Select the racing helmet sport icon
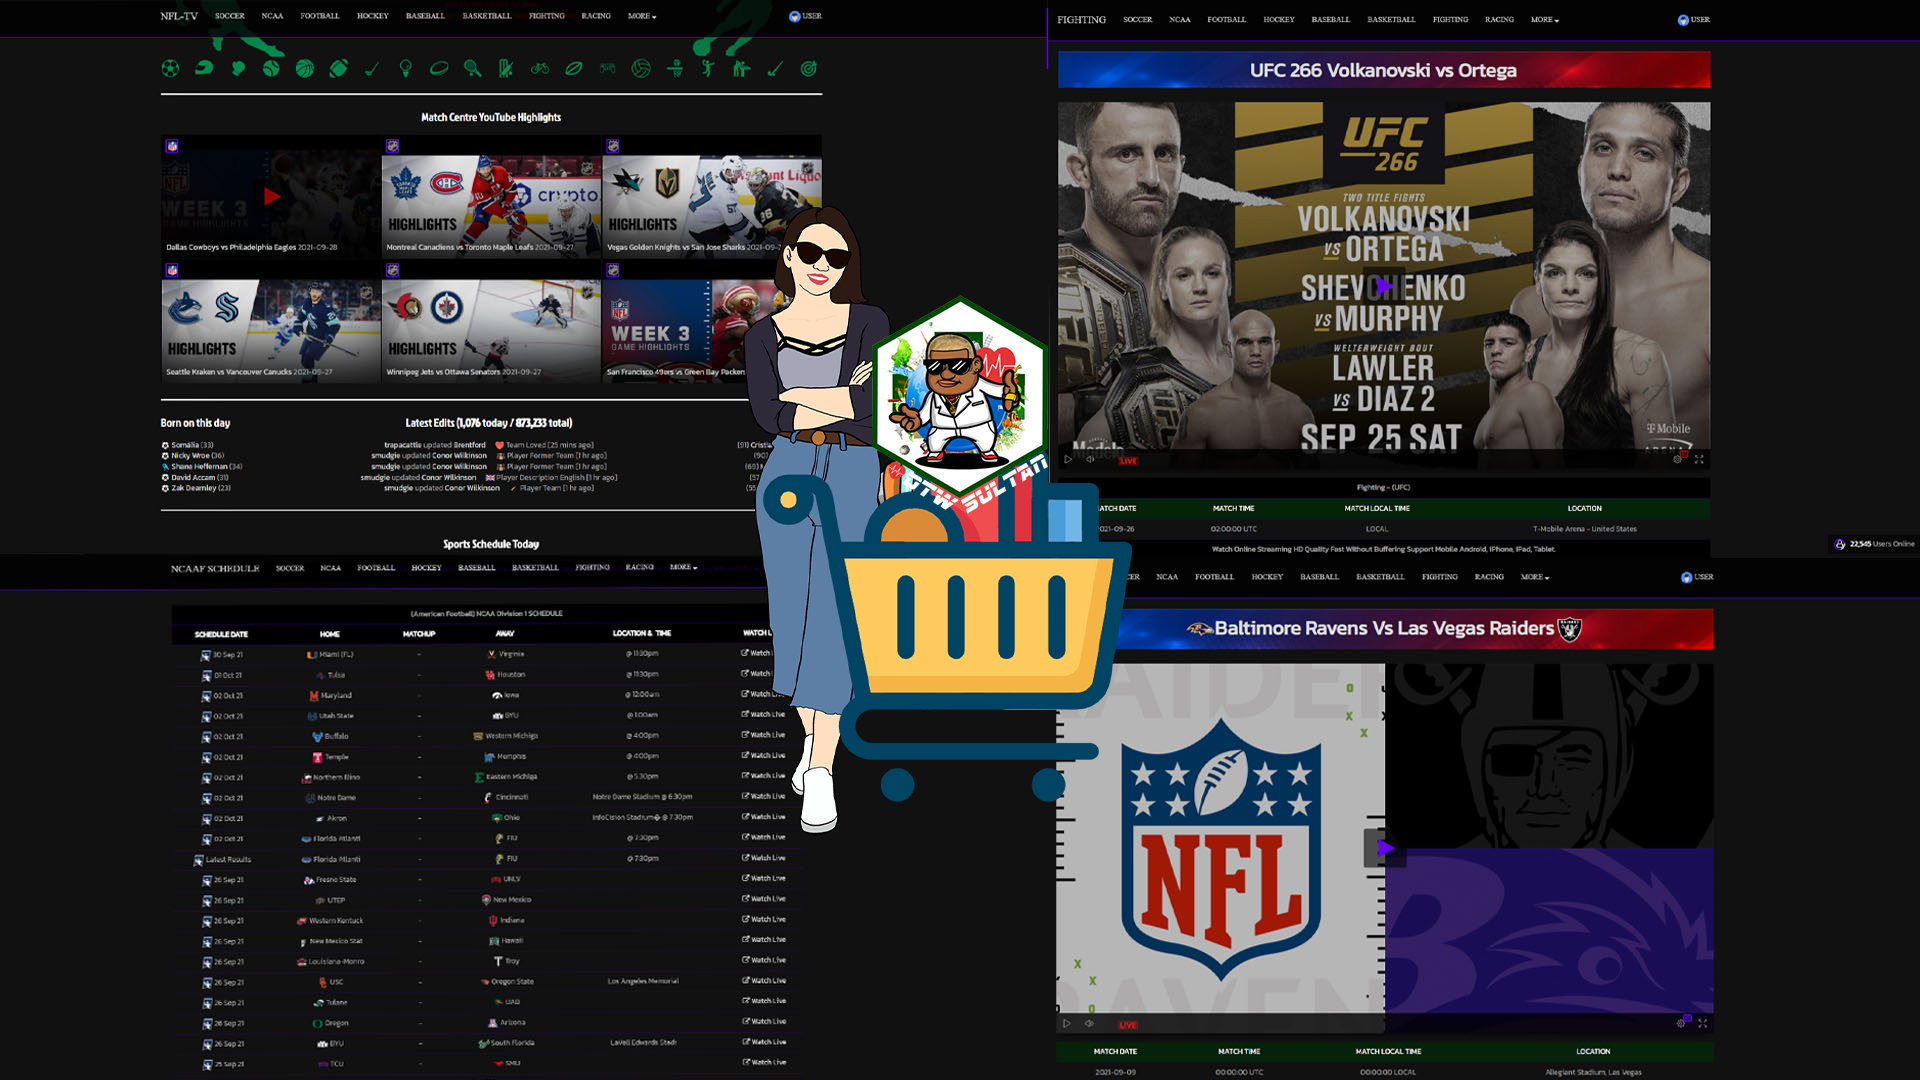Viewport: 1920px width, 1080px height. pyautogui.click(x=204, y=68)
